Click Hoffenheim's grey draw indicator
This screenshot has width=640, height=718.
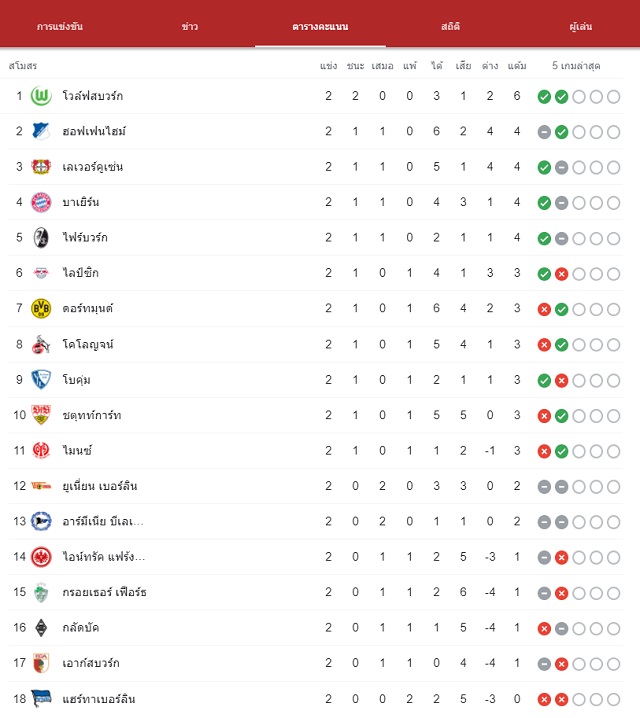click(x=544, y=132)
